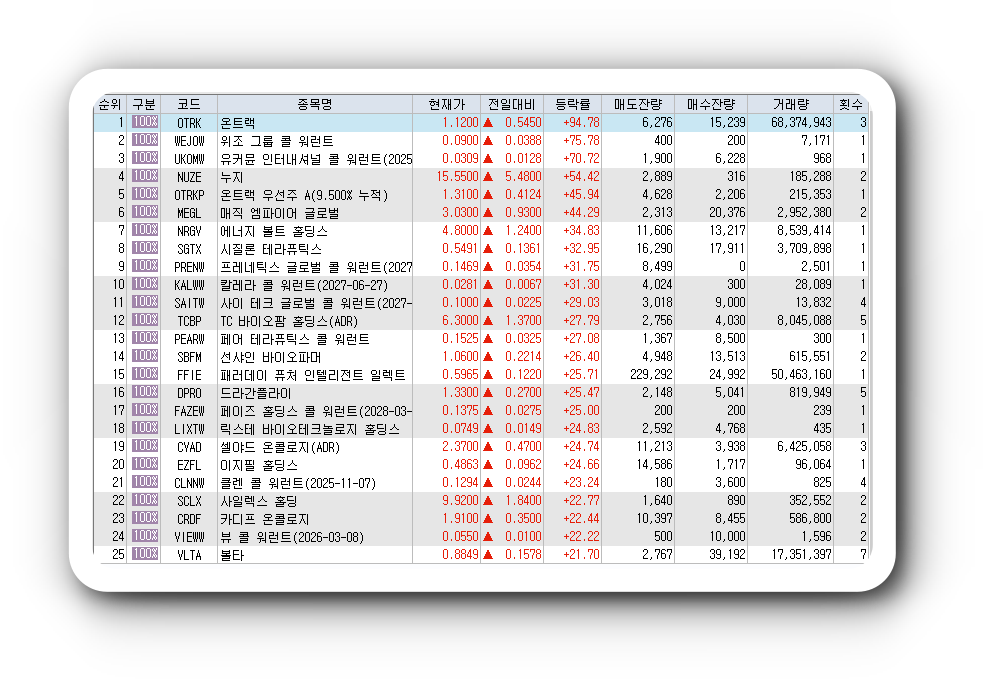This screenshot has height=679, width=983.
Task: Click the 100% badge in FFIE row
Action: [x=145, y=374]
